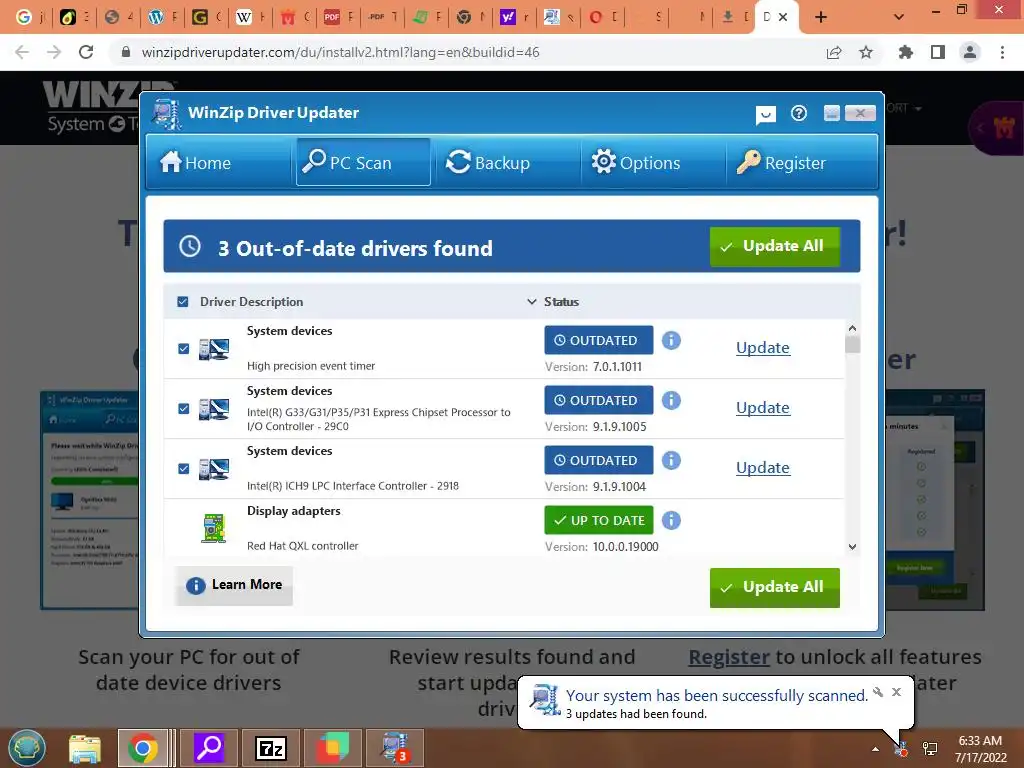Uncheck the Express Chipset Processor driver checkbox
1024x768 pixels.
pyautogui.click(x=184, y=409)
